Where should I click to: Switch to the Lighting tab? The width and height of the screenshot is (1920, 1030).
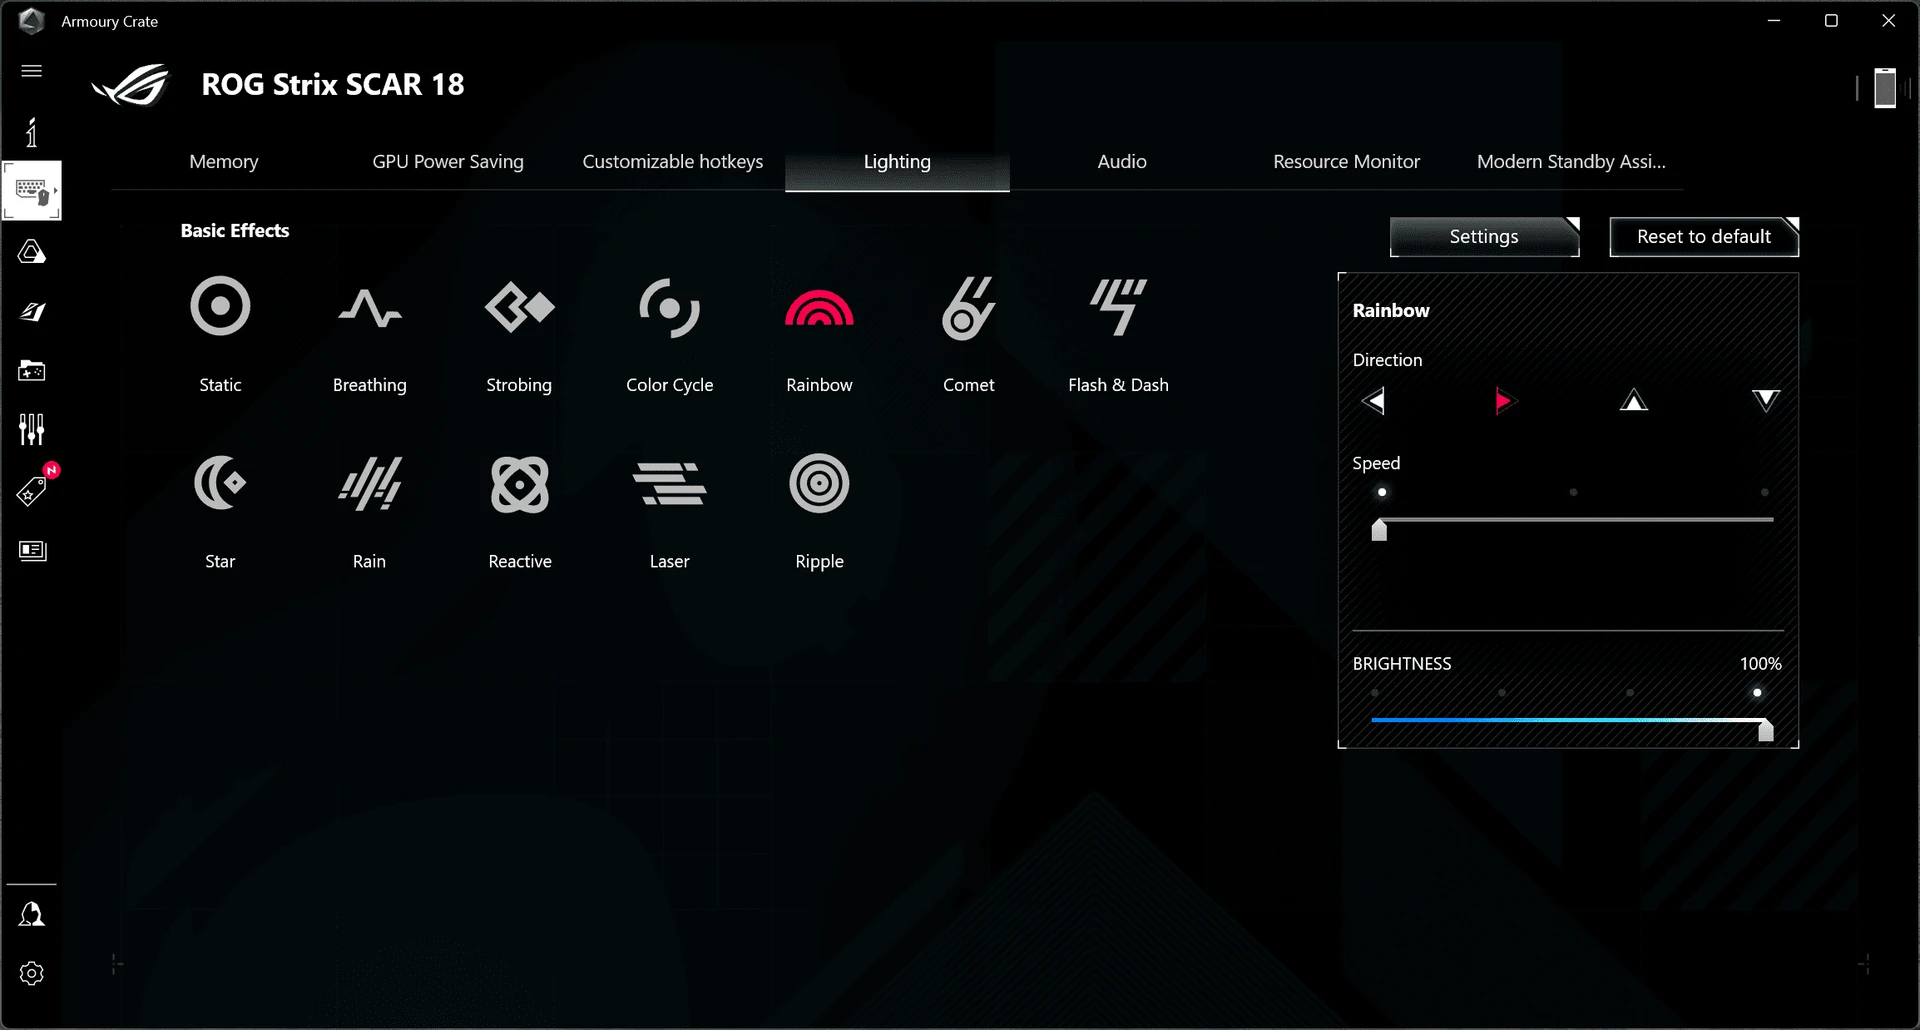(897, 162)
